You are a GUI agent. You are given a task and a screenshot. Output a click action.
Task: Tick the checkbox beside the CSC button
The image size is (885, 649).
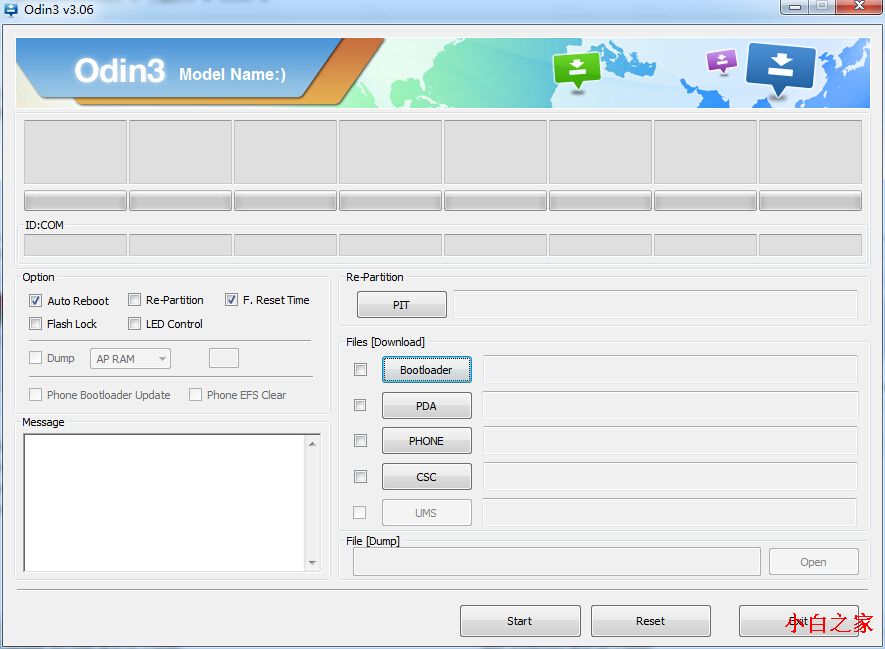[x=360, y=477]
